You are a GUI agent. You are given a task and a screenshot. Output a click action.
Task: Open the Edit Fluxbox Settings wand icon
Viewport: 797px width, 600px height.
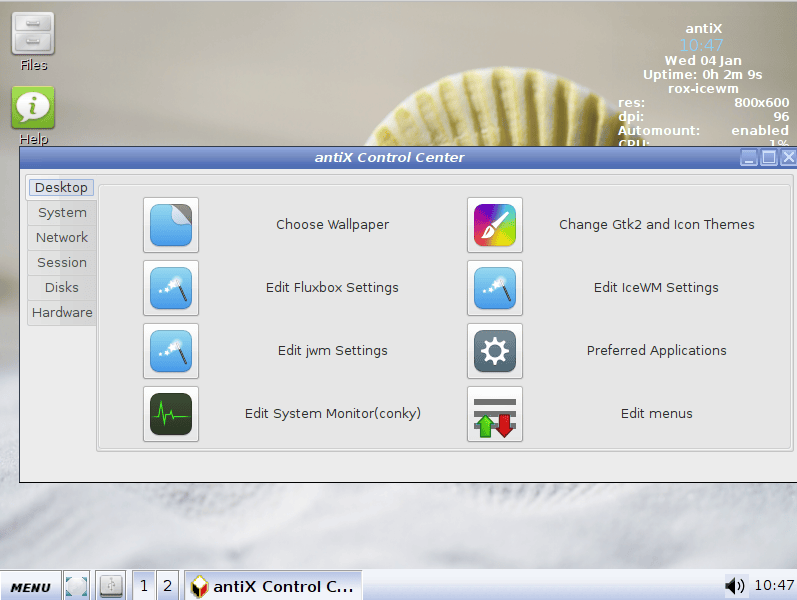[171, 288]
